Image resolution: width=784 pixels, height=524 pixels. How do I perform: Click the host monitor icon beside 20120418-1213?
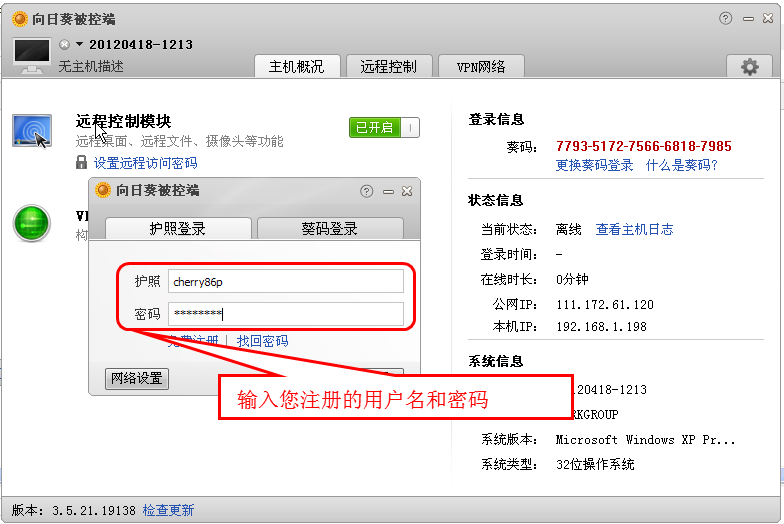point(32,56)
